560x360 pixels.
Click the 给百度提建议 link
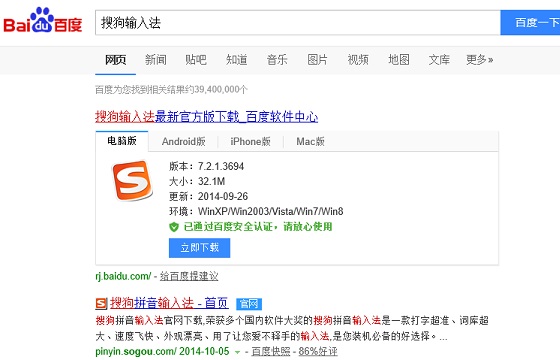coord(189,276)
